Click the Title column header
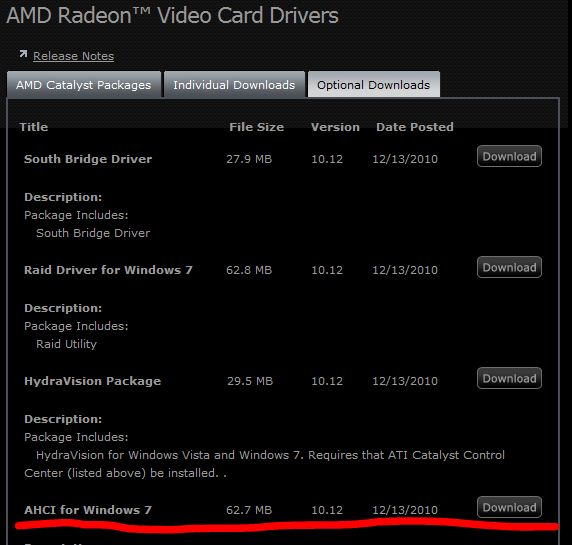Image resolution: width=572 pixels, height=545 pixels. coord(34,127)
